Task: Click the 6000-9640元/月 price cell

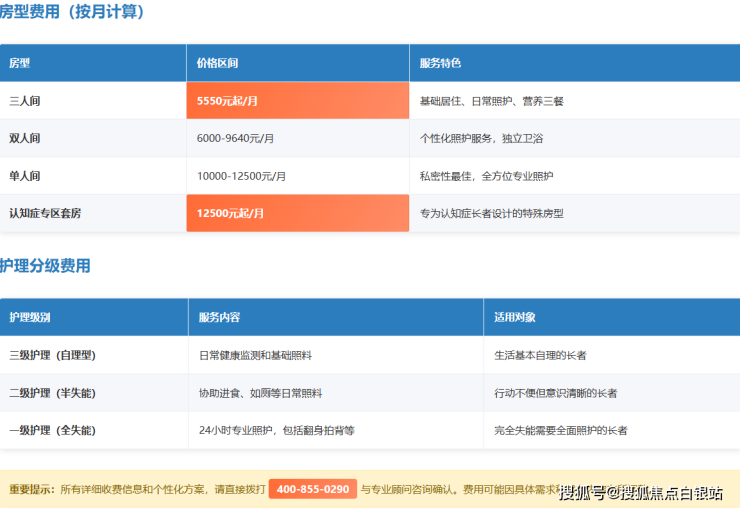Action: 241,138
